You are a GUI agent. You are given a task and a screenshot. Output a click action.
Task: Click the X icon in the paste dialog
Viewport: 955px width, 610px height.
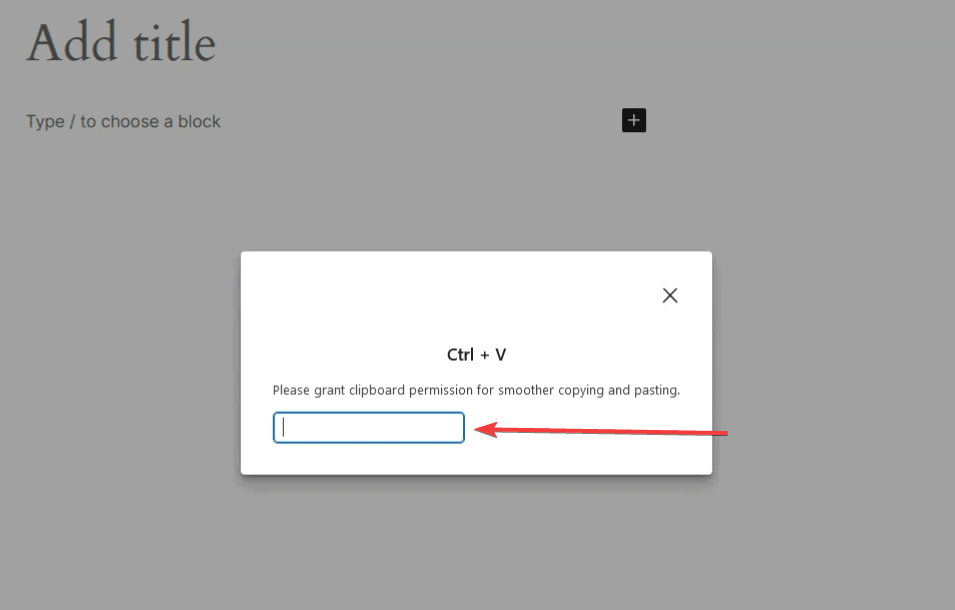pyautogui.click(x=670, y=295)
